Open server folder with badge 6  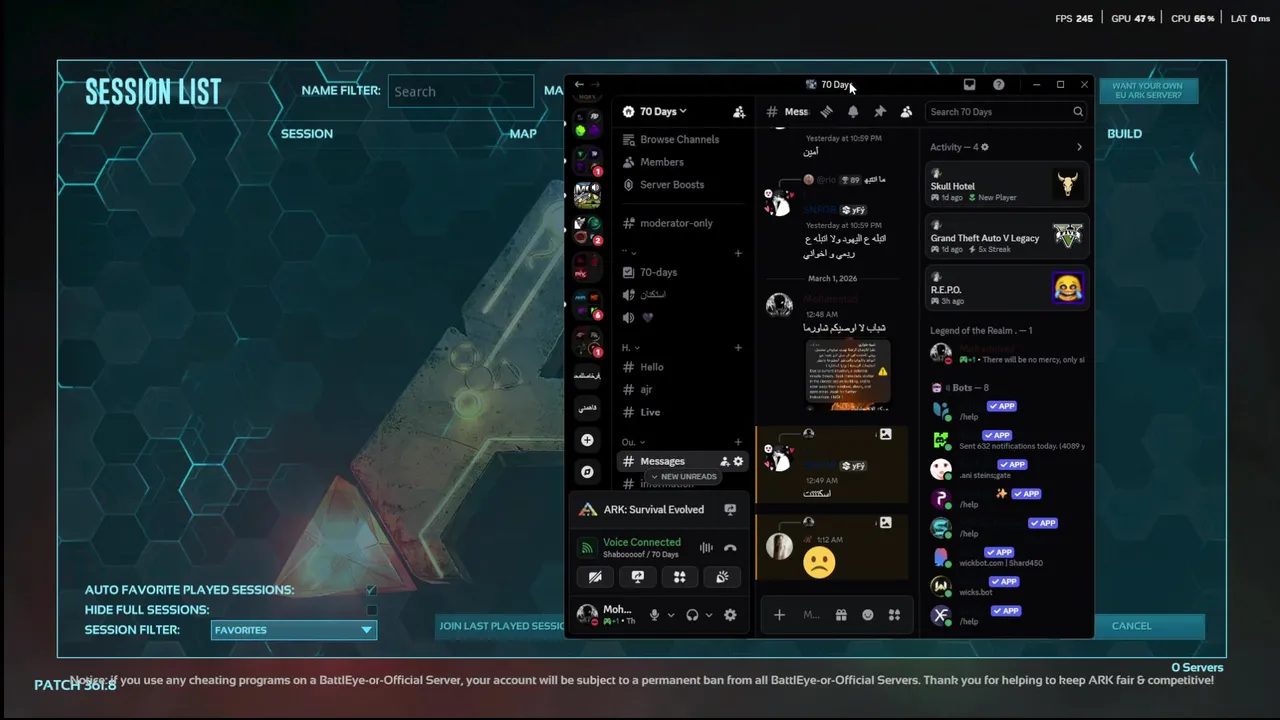(x=587, y=304)
